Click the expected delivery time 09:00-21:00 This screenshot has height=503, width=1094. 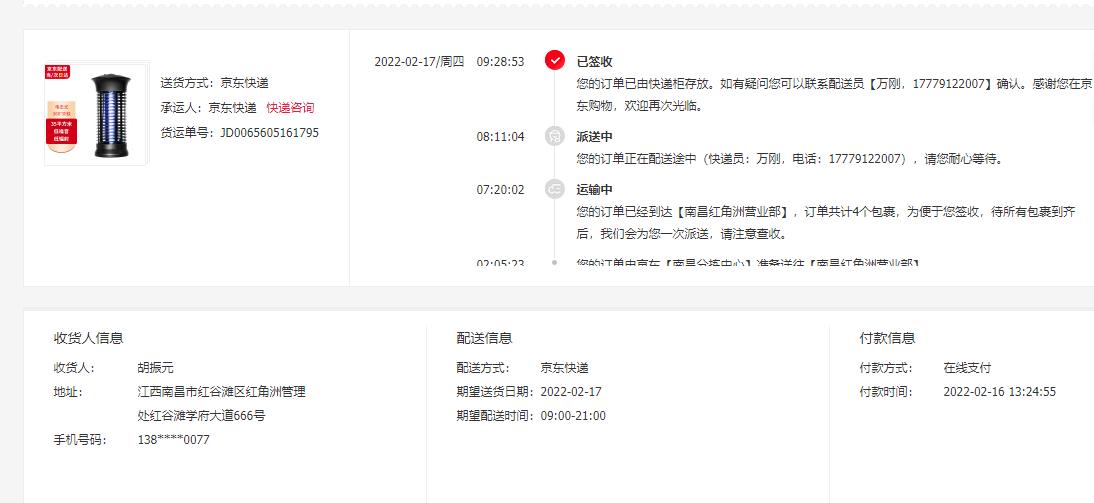point(573,416)
